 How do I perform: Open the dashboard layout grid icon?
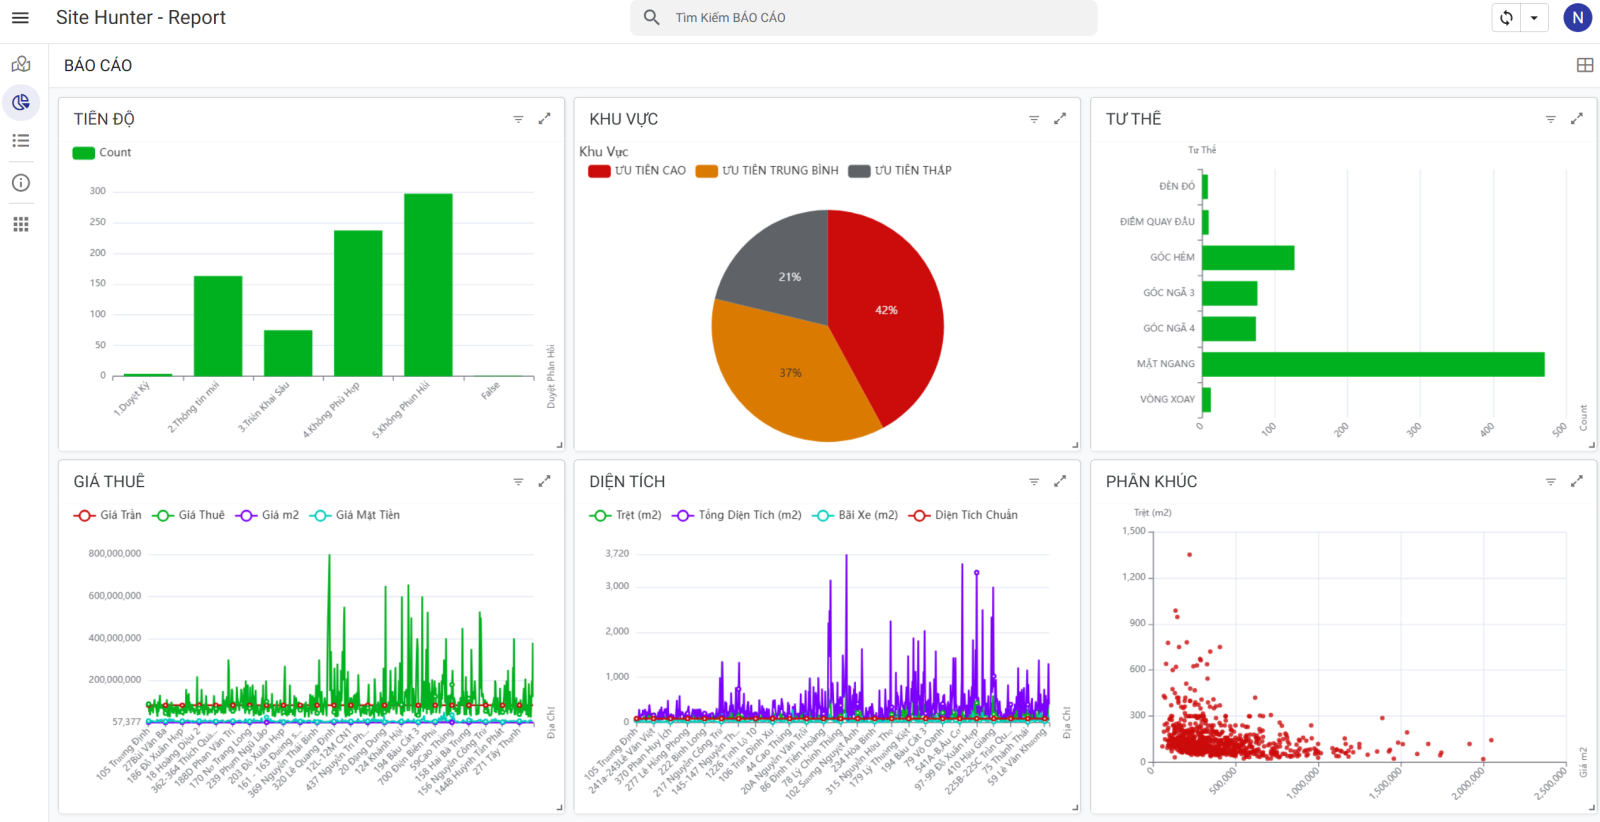(x=1585, y=65)
